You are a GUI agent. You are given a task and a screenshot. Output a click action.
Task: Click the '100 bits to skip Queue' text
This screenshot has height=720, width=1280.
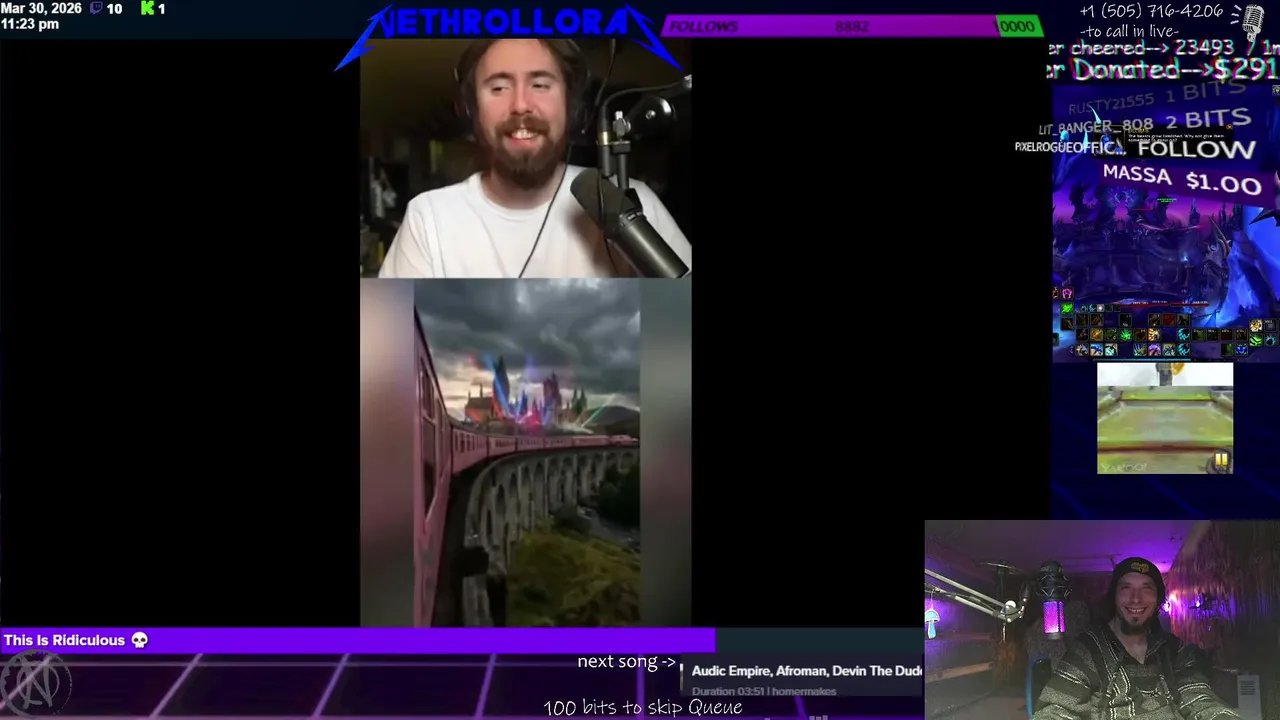click(x=643, y=707)
